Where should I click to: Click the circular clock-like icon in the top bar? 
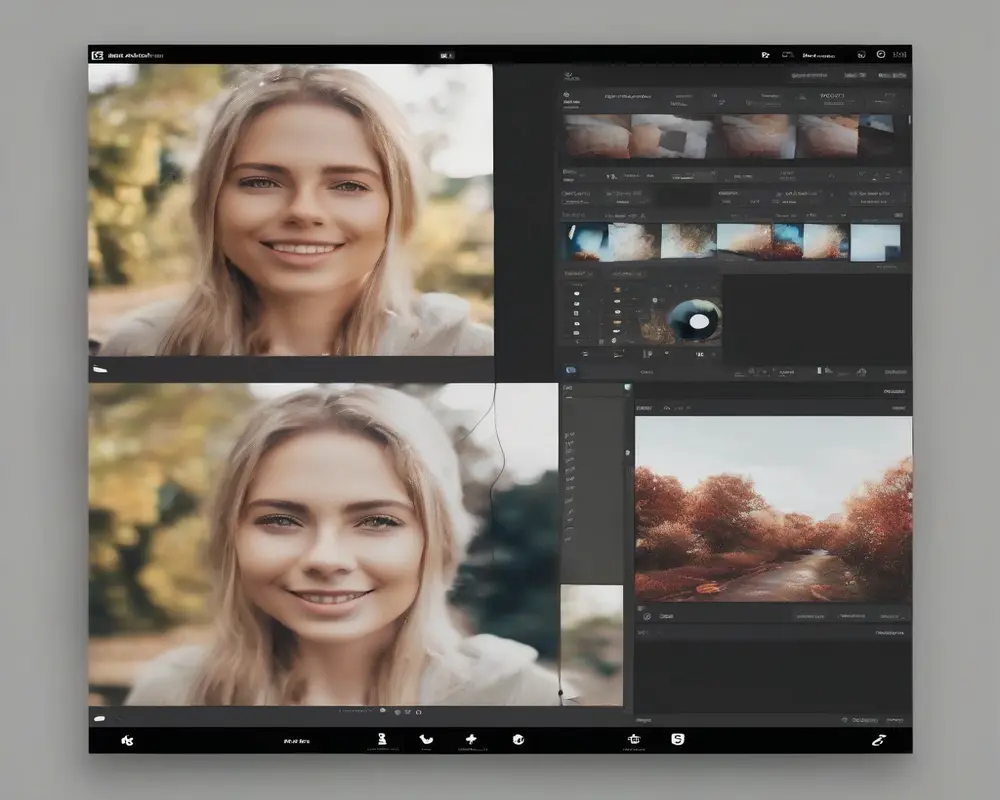(x=881, y=55)
